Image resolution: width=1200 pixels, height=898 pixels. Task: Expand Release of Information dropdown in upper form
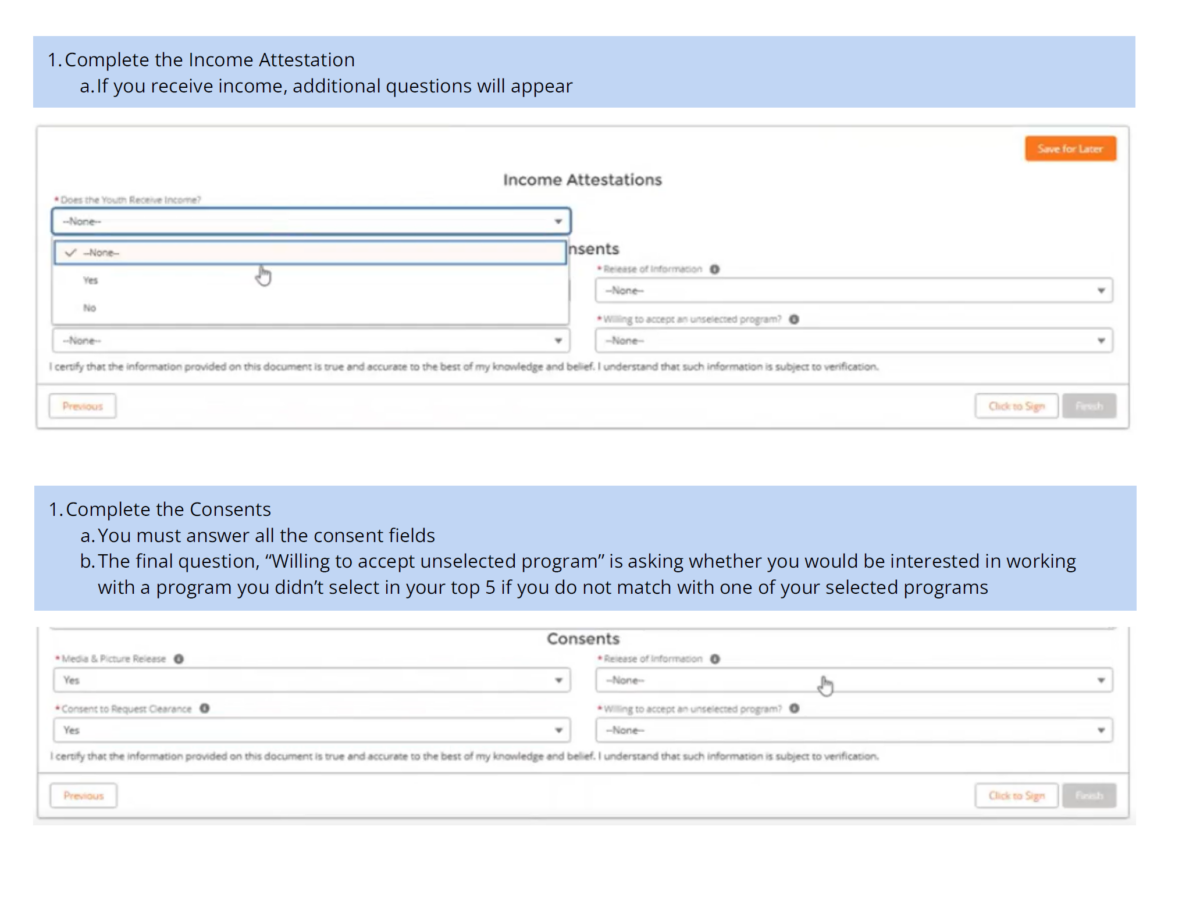click(x=853, y=291)
